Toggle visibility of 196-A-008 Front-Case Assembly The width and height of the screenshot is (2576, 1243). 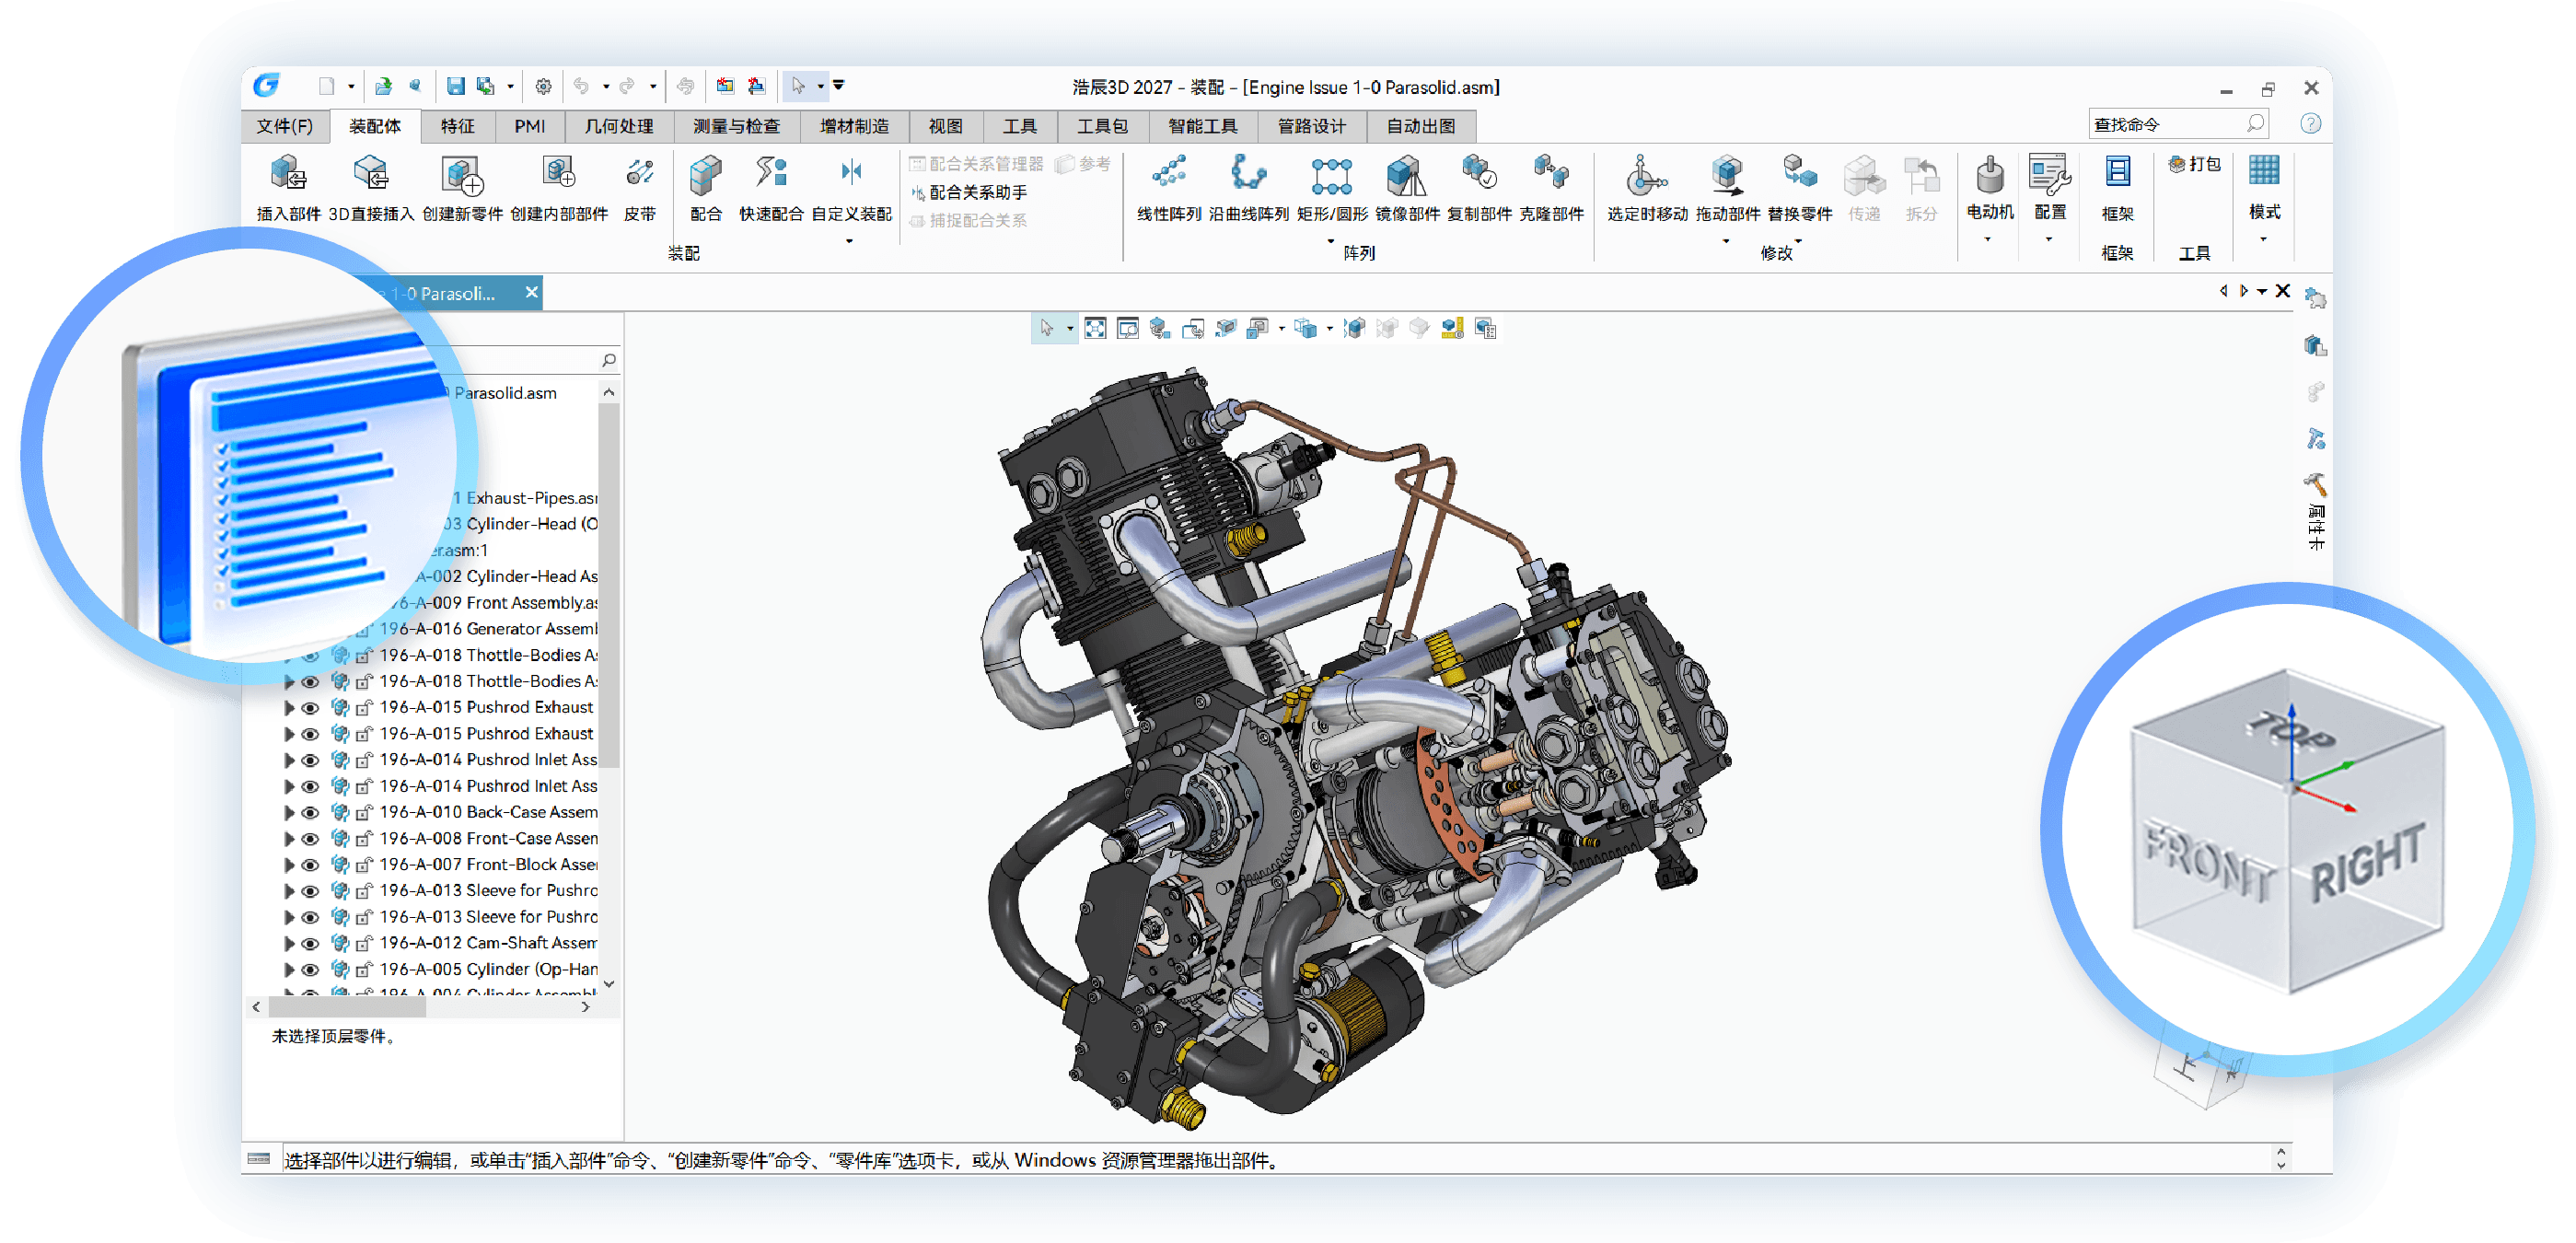311,838
